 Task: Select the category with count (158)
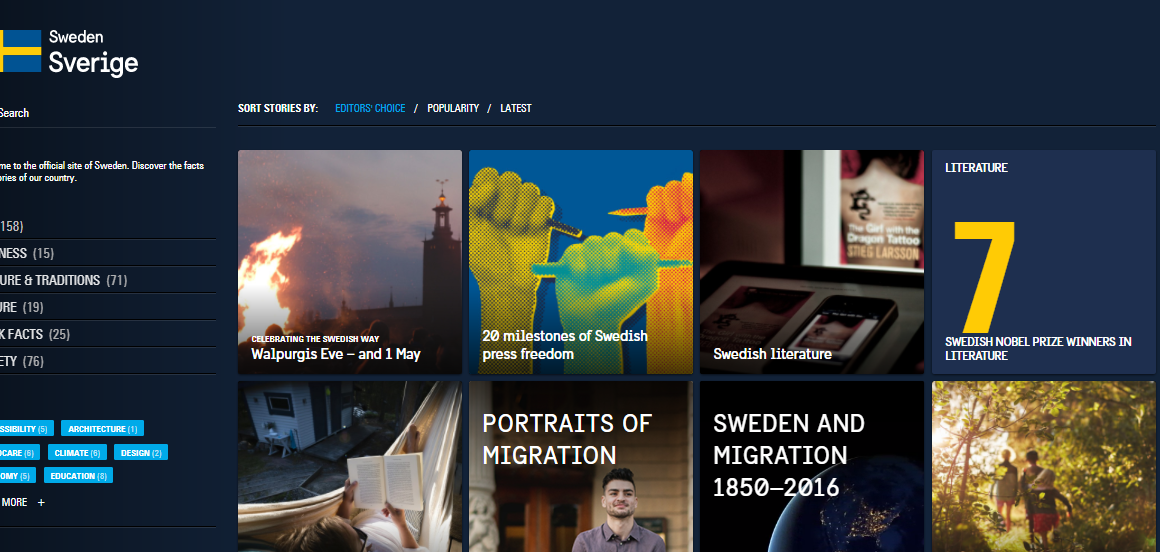(x=107, y=226)
